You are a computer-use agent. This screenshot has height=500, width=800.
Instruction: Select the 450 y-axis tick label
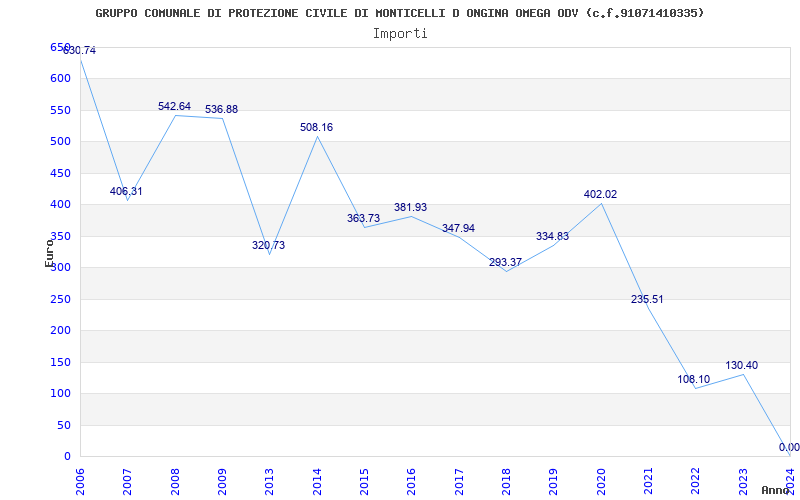(59, 173)
